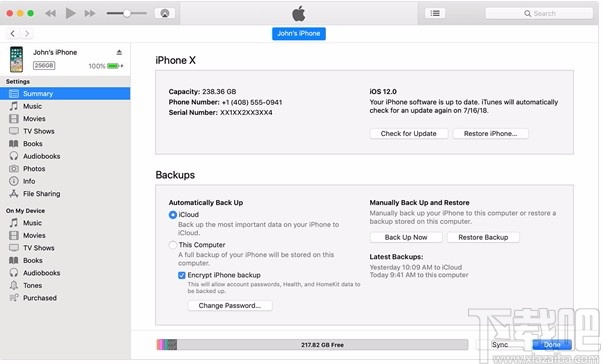Go back with the left chevron
This screenshot has height=364, width=603.
tap(13, 33)
